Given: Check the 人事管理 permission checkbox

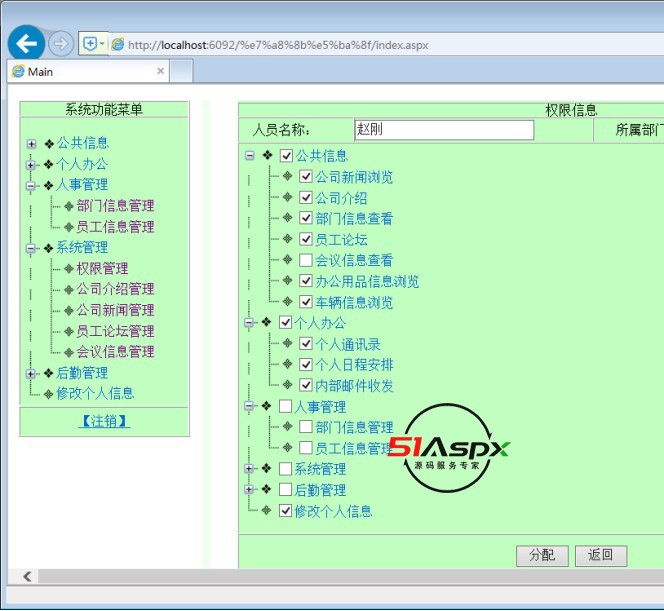Looking at the screenshot, I should [x=286, y=407].
